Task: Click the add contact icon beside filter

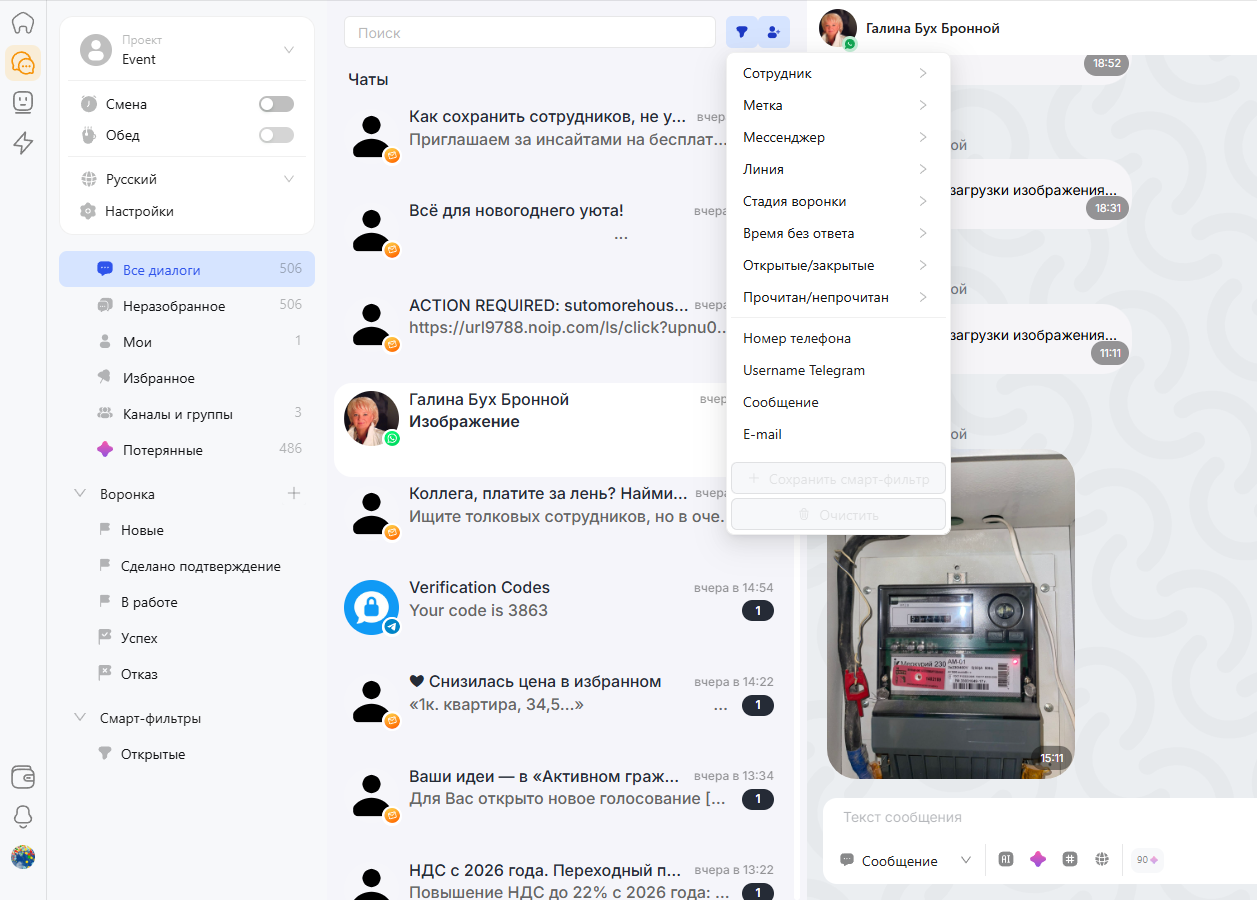Action: (773, 32)
